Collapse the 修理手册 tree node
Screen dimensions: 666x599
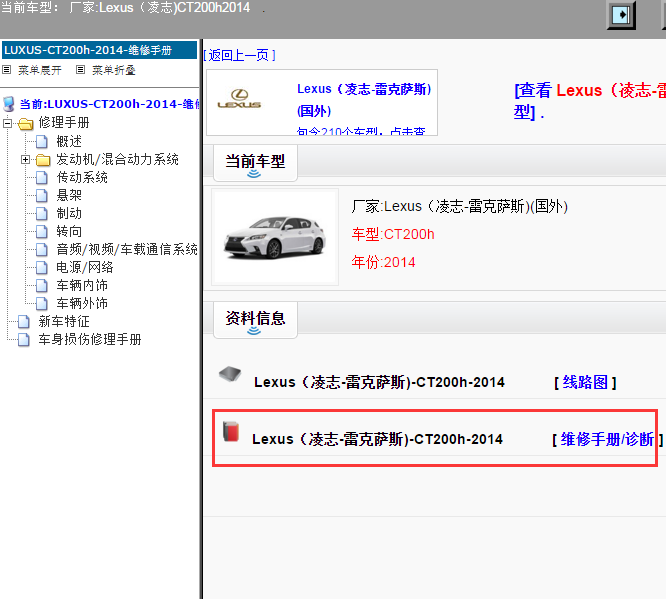pyautogui.click(x=7, y=124)
